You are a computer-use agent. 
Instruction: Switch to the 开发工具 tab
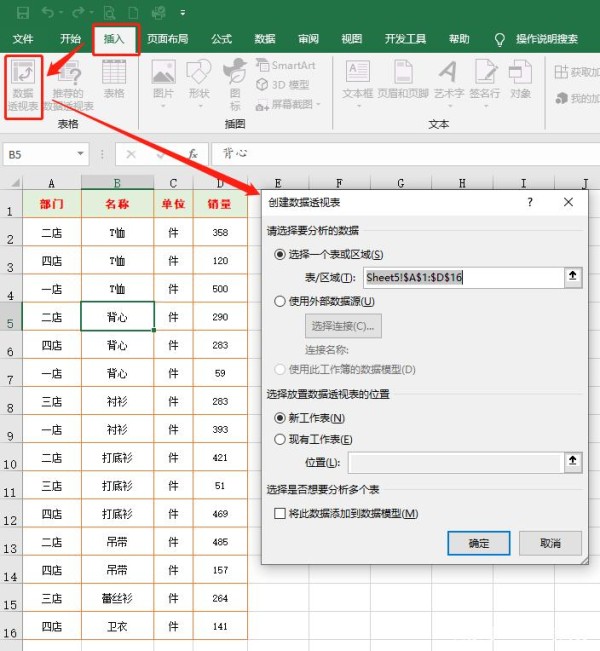pos(405,39)
